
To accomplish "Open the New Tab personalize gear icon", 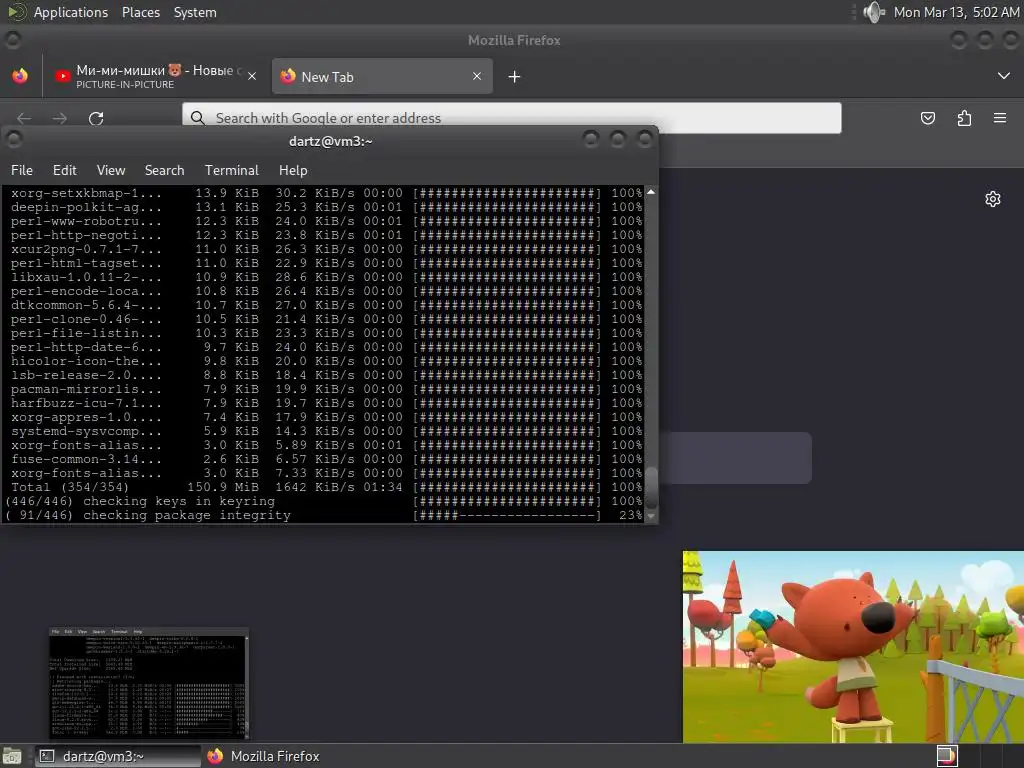I will click(x=993, y=199).
